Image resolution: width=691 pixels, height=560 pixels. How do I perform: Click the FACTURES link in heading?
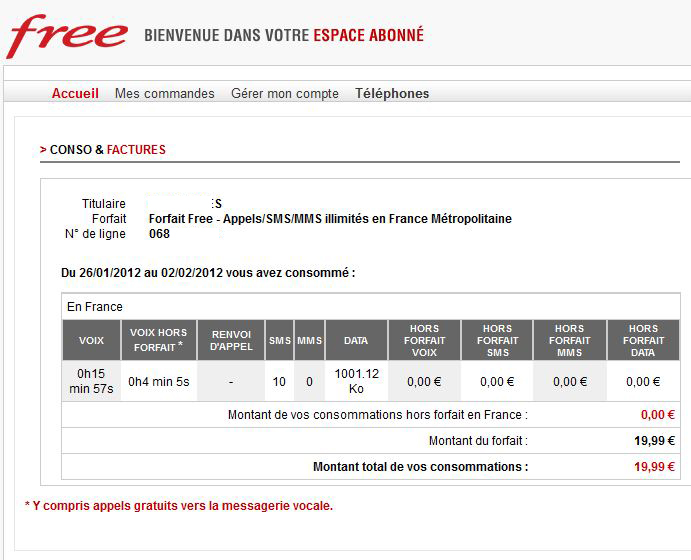tap(136, 150)
